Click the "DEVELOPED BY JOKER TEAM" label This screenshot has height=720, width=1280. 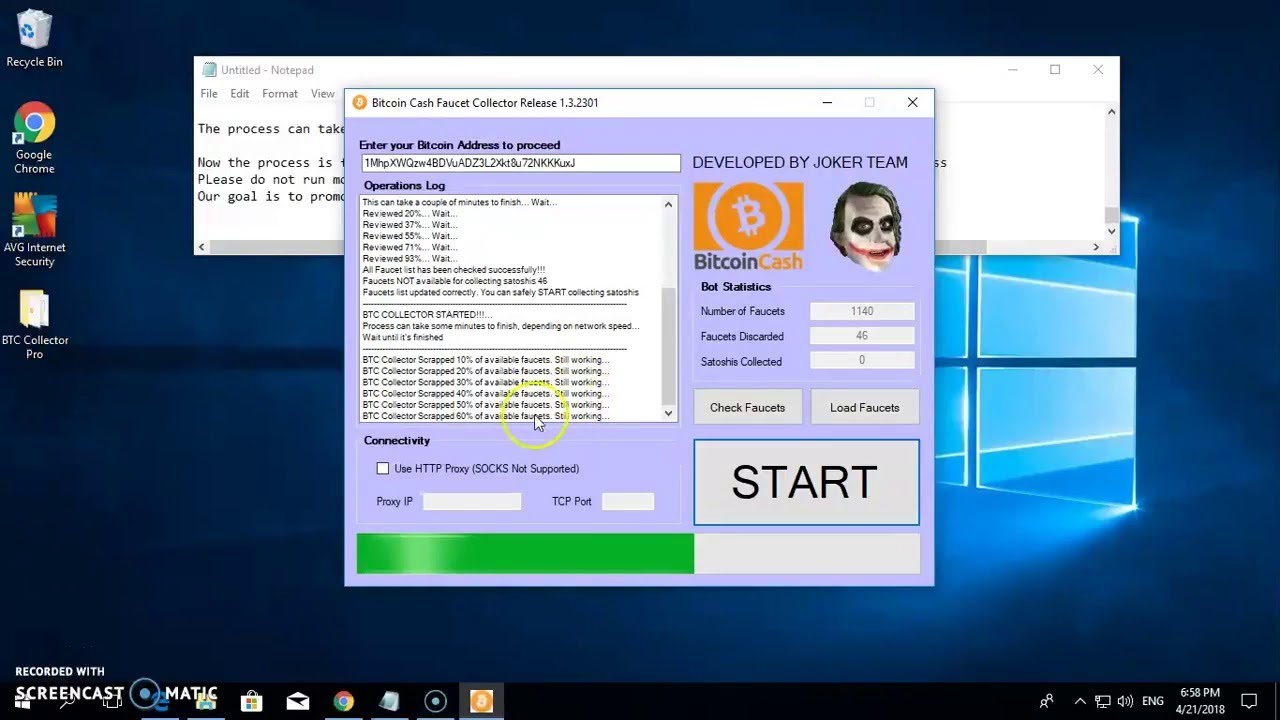pos(800,162)
